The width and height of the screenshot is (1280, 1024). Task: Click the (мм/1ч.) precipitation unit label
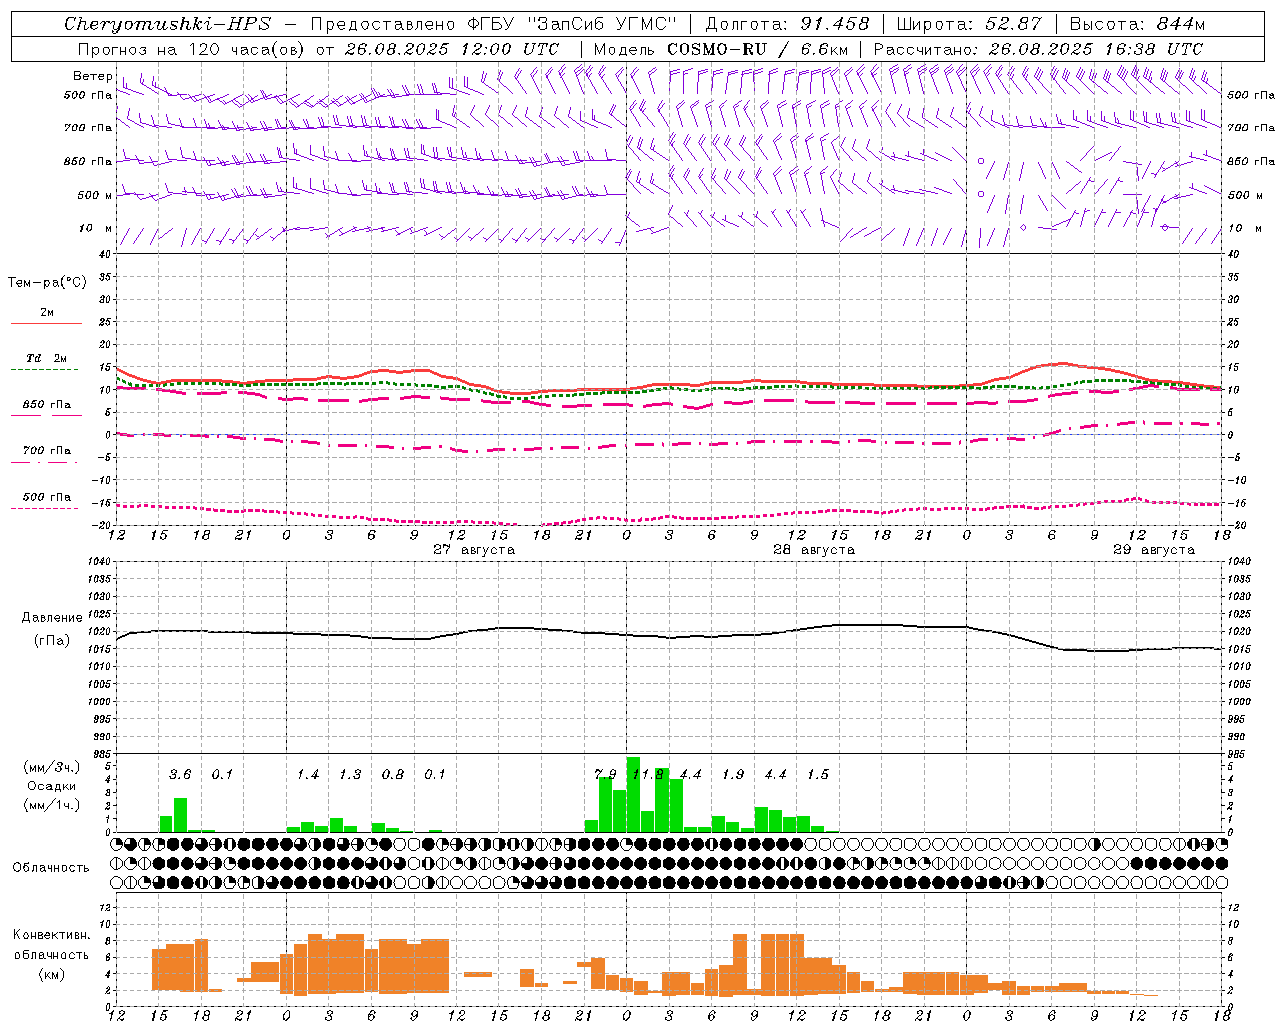pyautogui.click(x=52, y=805)
